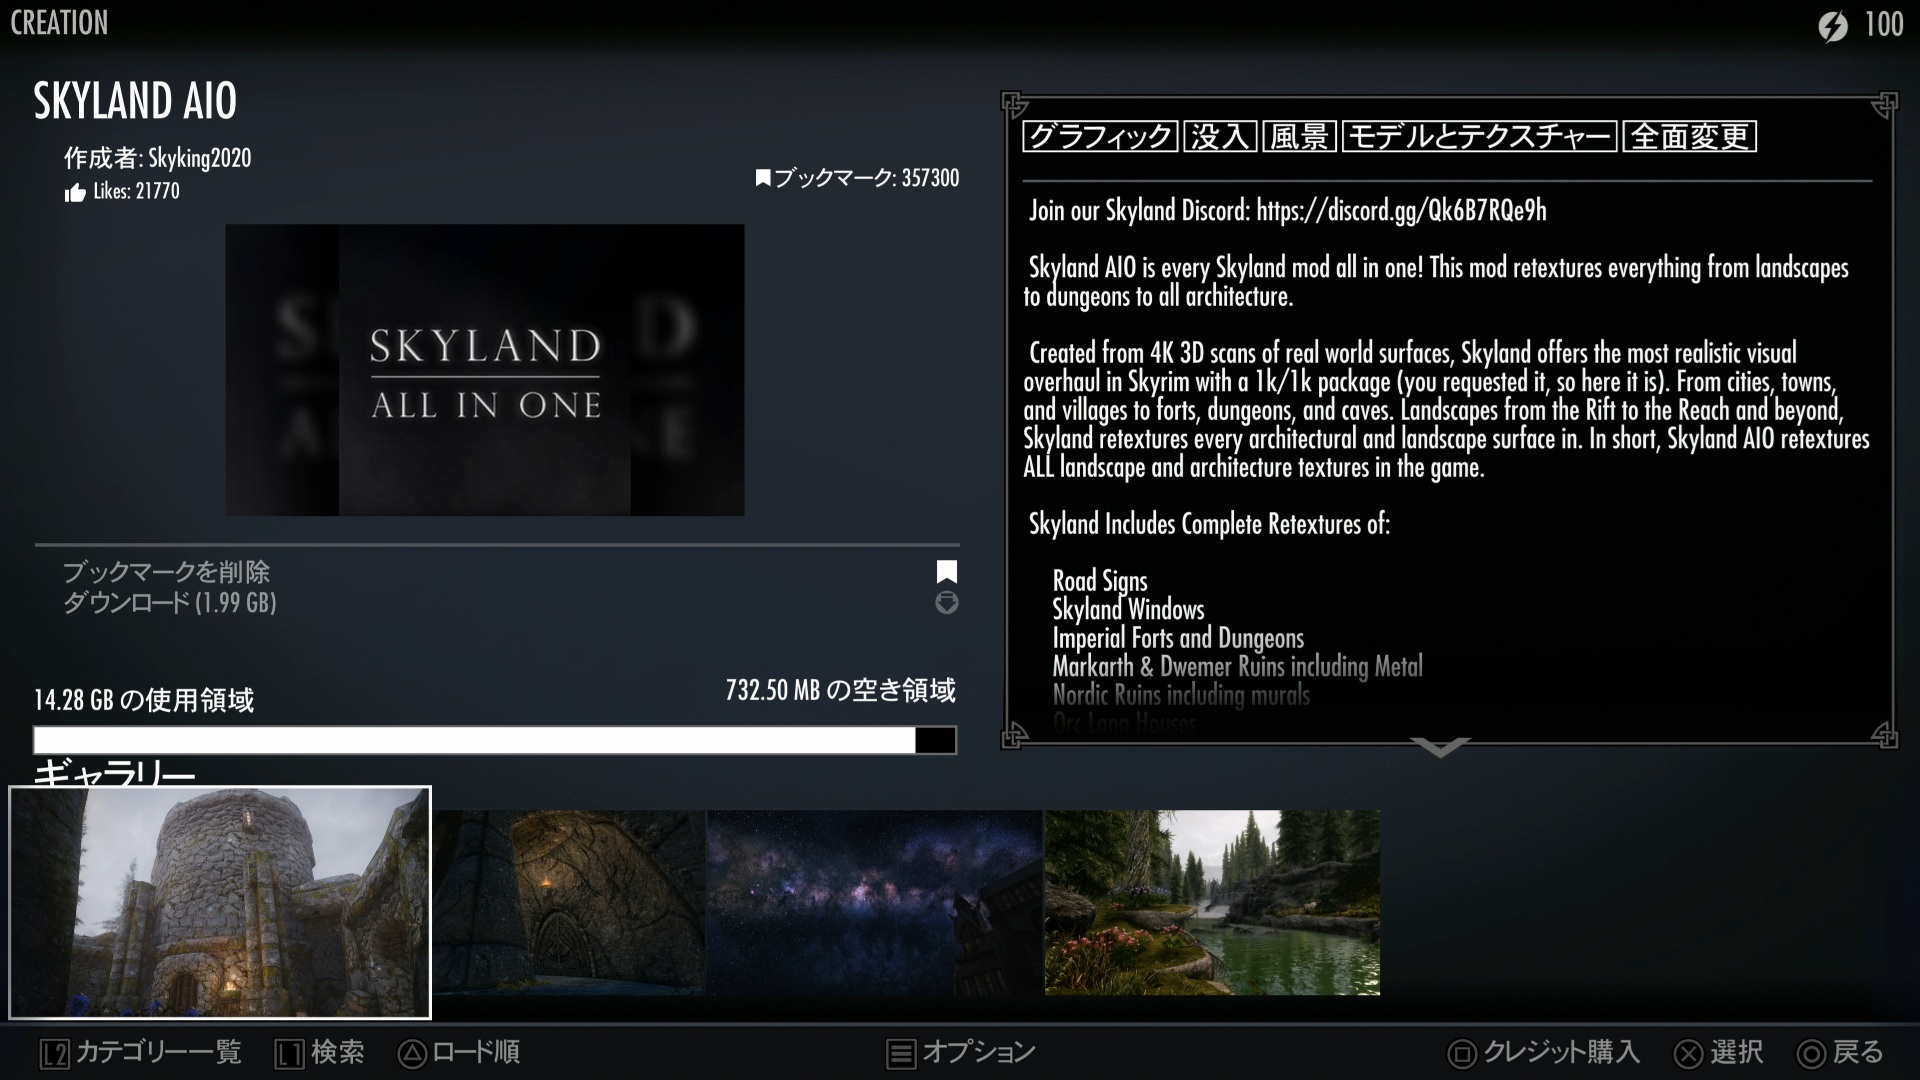Choose ブックマークを削除 option
The image size is (1920, 1080).
(167, 572)
